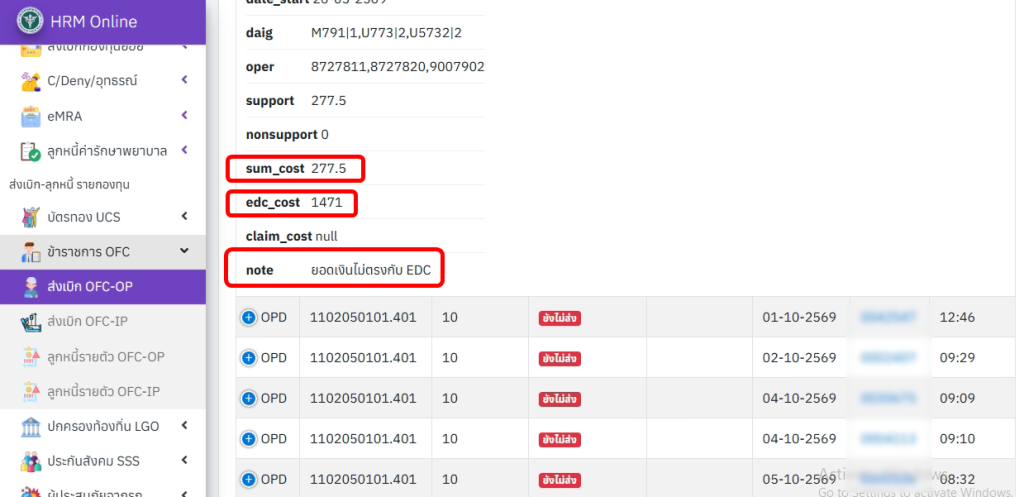Image resolution: width=1024 pixels, height=497 pixels.
Task: Expand row details for 02-10-2569 09:29
Action: pos(248,358)
